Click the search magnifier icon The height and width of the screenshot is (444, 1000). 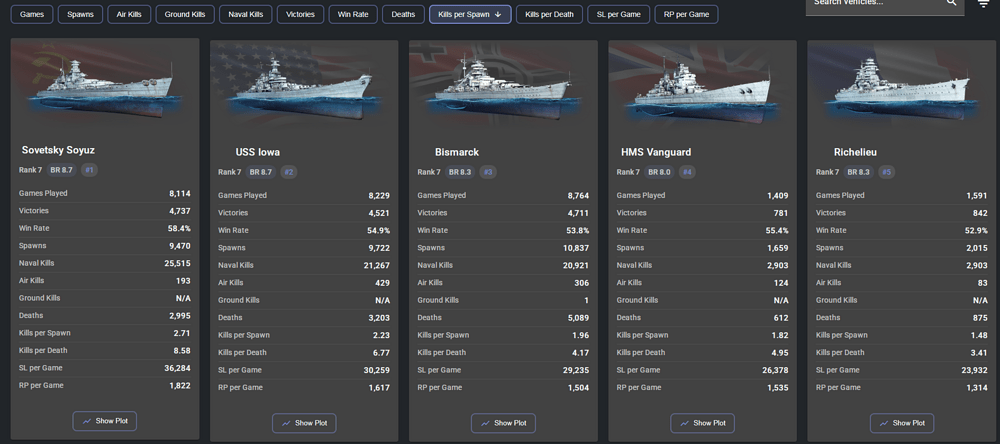pyautogui.click(x=952, y=3)
